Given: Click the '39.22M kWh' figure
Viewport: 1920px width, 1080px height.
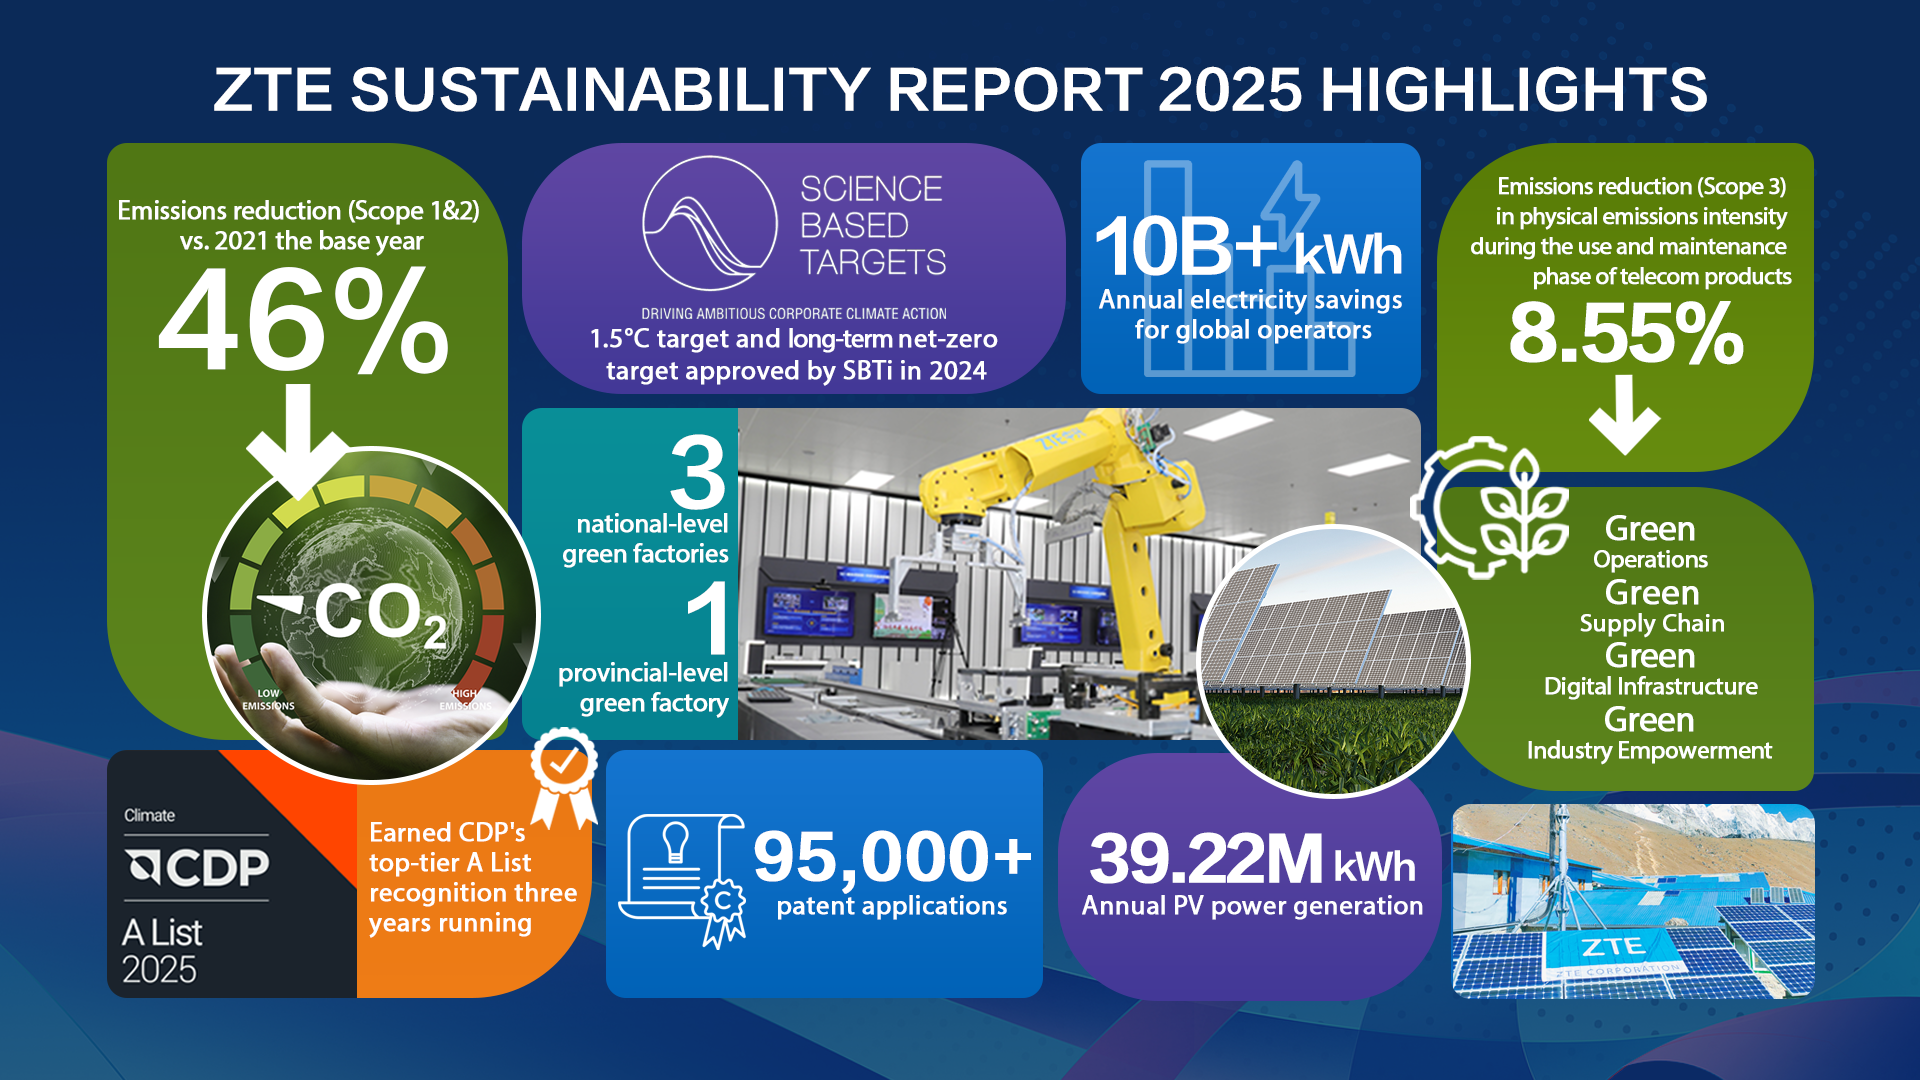Looking at the screenshot, I should point(1252,860).
